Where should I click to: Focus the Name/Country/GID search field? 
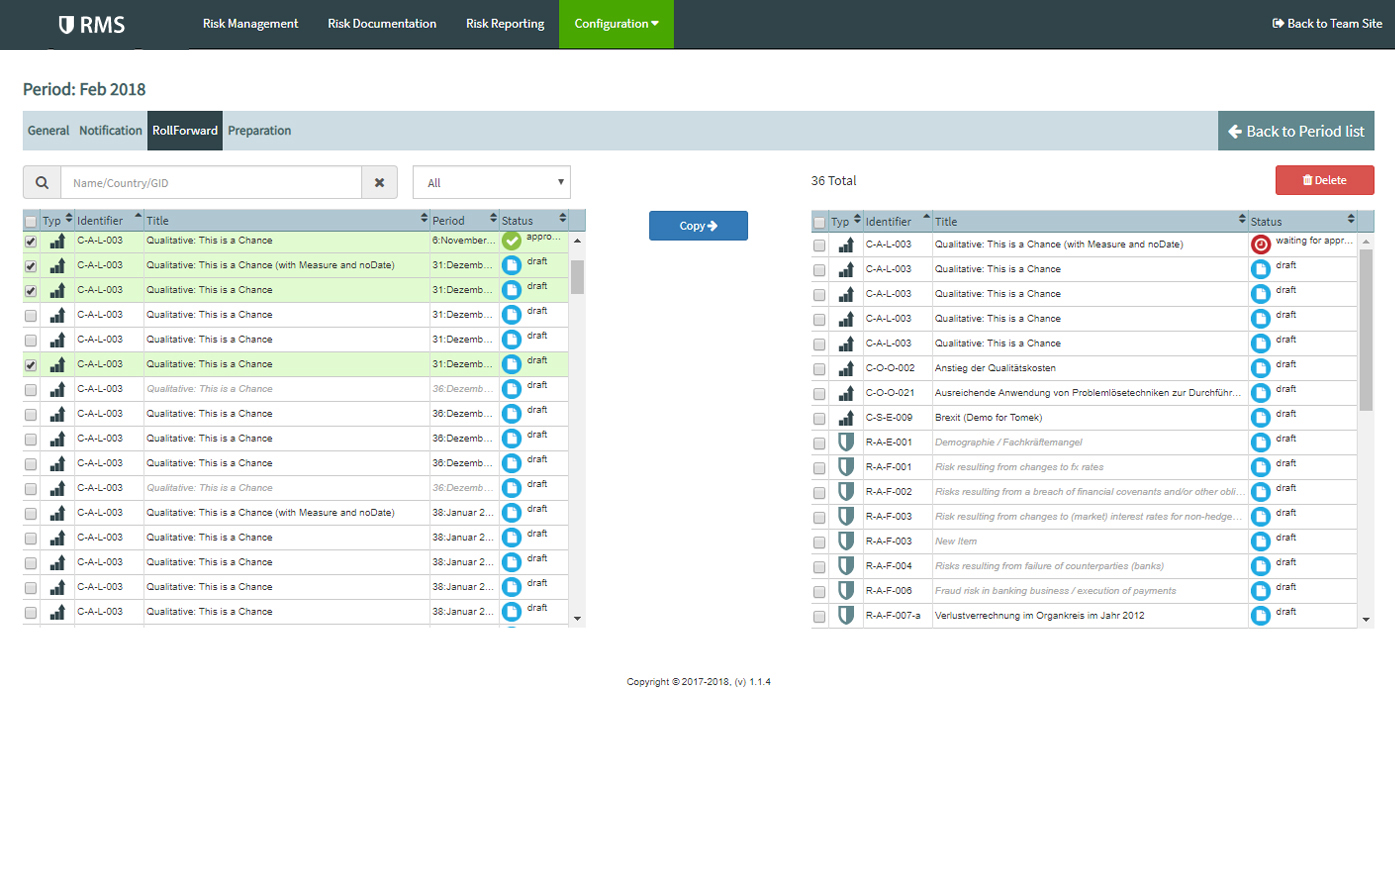click(211, 183)
